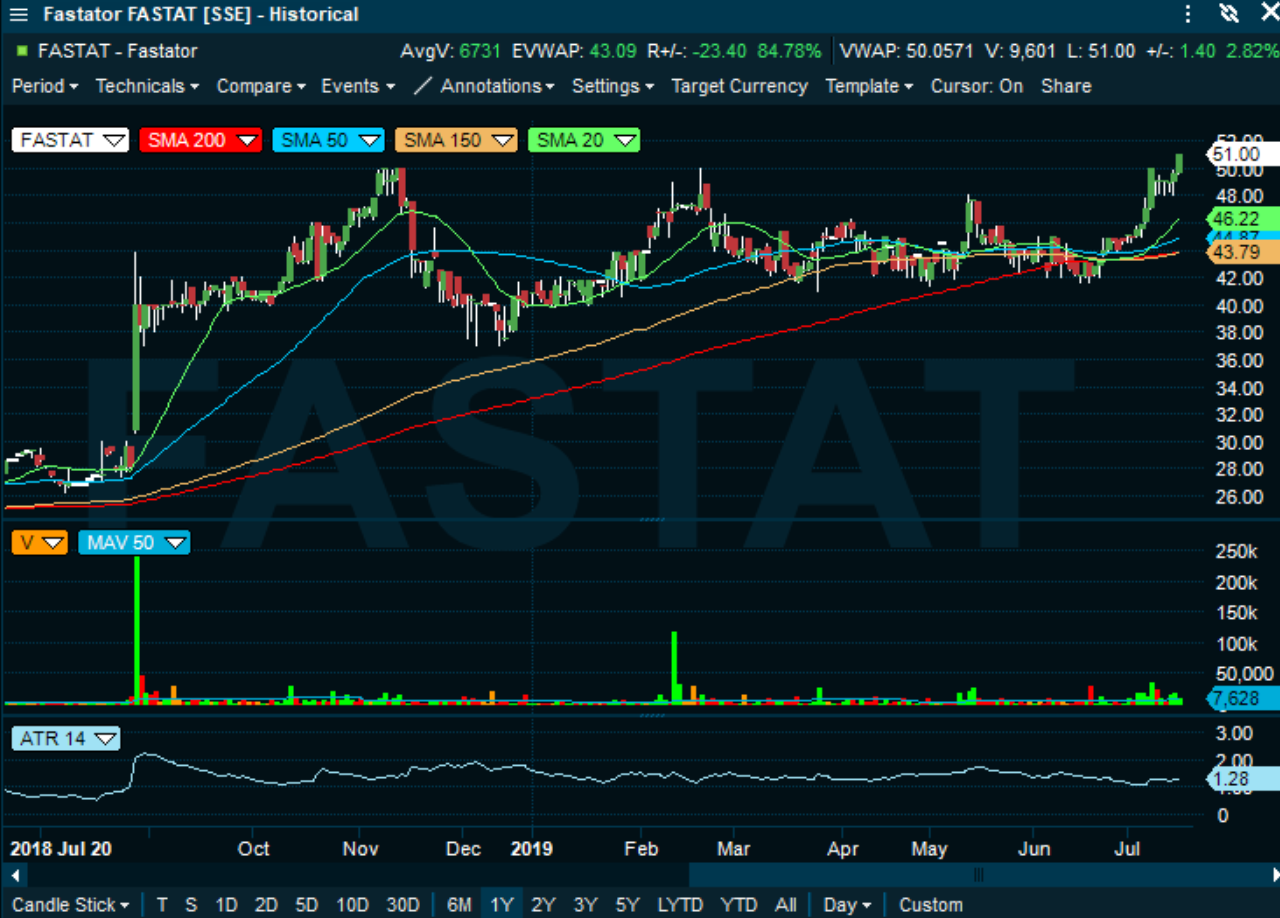
Task: Click the 84.78% value in the header
Action: coord(790,51)
